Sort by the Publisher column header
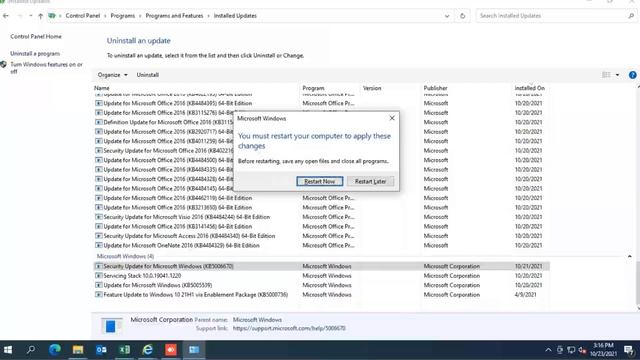640x360 pixels. click(x=436, y=88)
